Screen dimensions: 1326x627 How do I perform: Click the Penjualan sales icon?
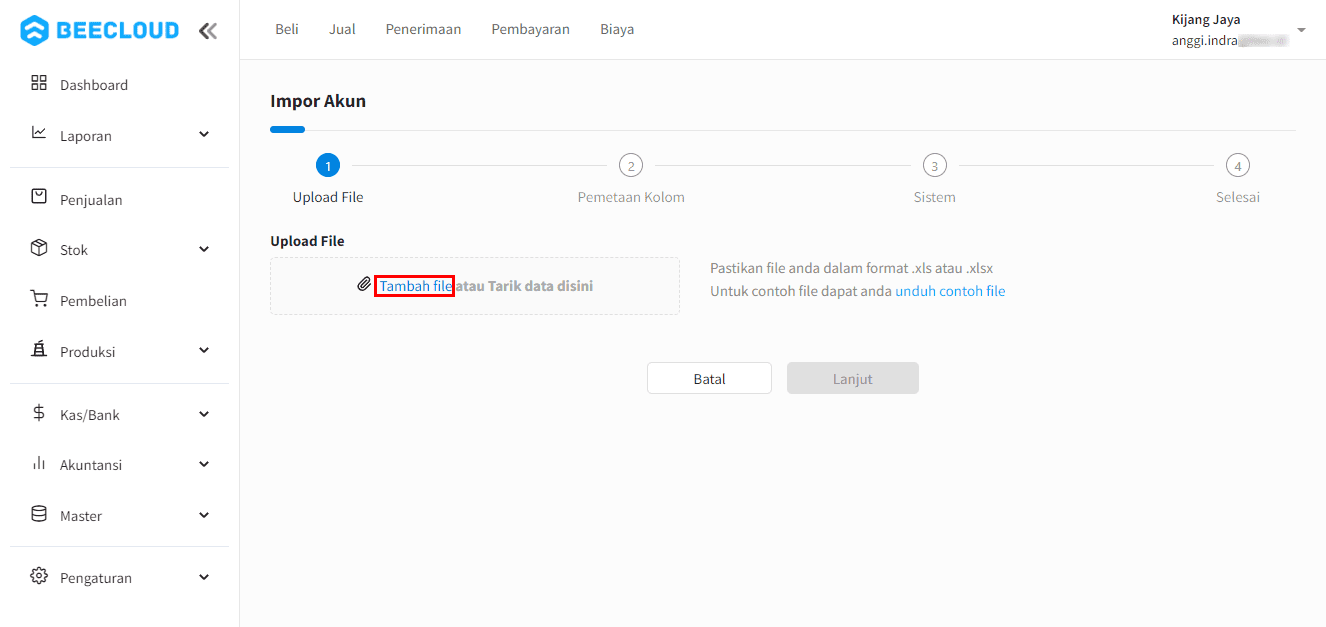[x=39, y=197]
